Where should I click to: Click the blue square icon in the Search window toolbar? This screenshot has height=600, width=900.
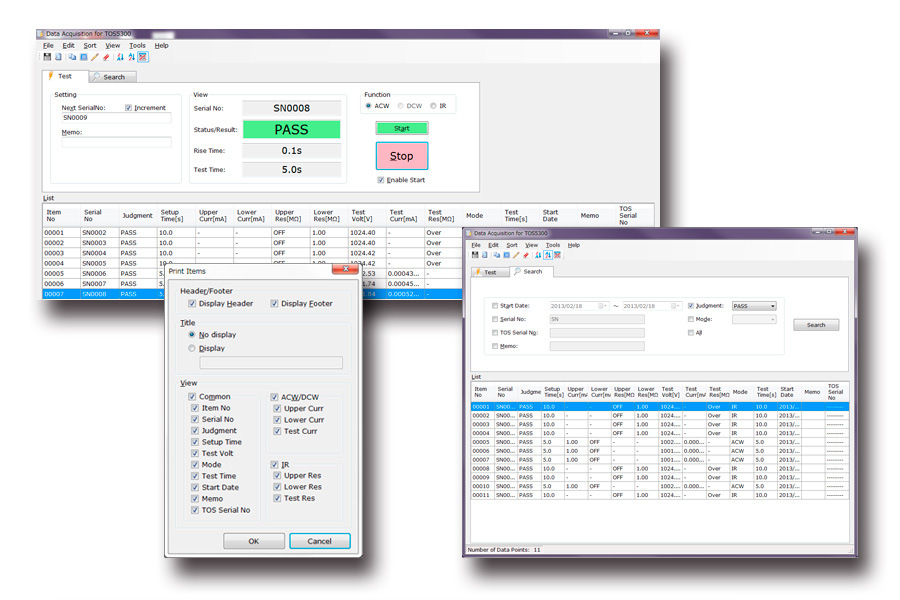point(506,255)
